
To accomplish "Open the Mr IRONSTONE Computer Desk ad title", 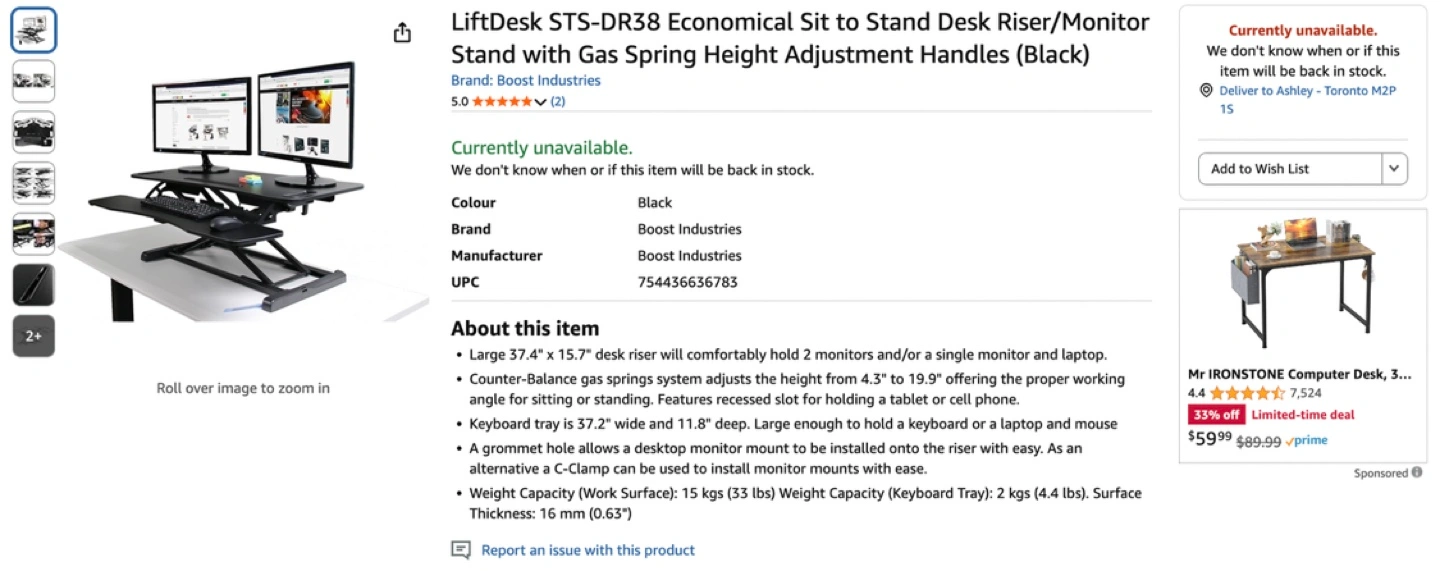I will point(1299,374).
